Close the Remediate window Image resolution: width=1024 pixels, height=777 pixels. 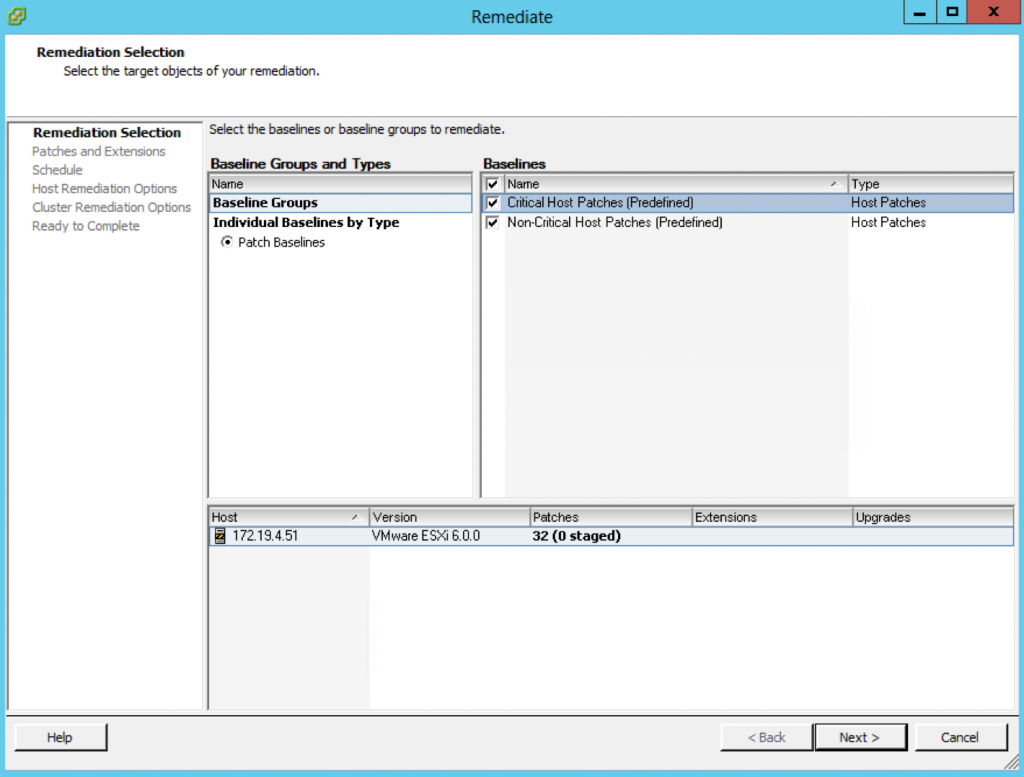993,12
